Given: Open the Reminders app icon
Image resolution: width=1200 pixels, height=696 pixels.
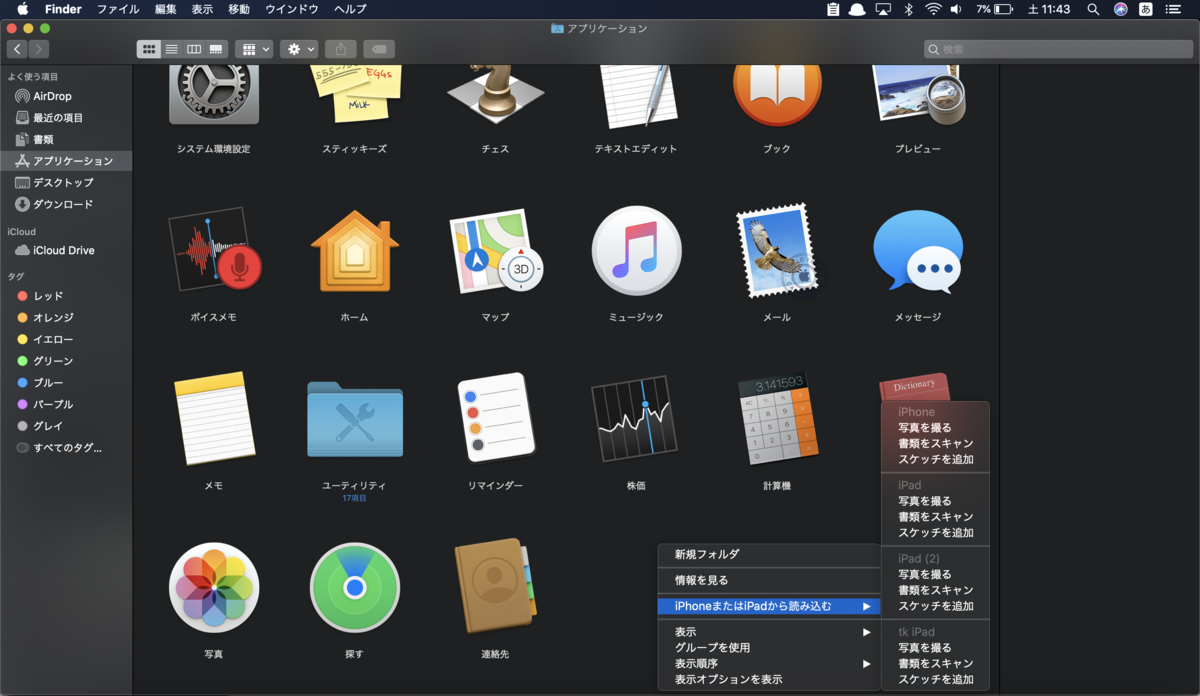Looking at the screenshot, I should tap(495, 418).
